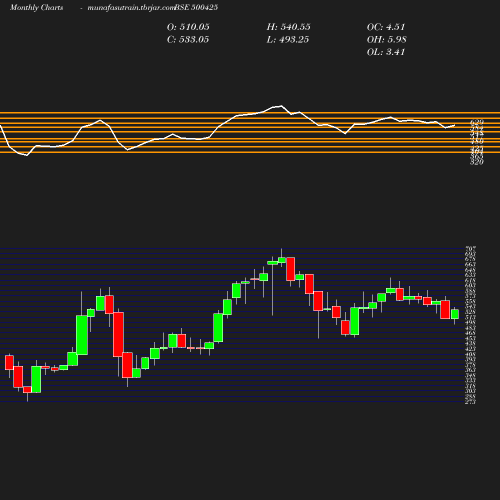The height and width of the screenshot is (500, 500).
Task: Select the "BSE 500425" ticker label
Action: tap(196, 7)
